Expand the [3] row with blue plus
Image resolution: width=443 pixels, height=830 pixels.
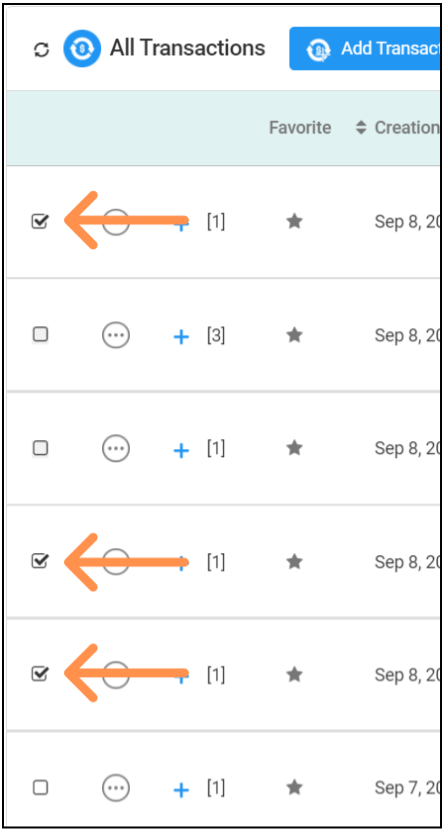(x=182, y=337)
